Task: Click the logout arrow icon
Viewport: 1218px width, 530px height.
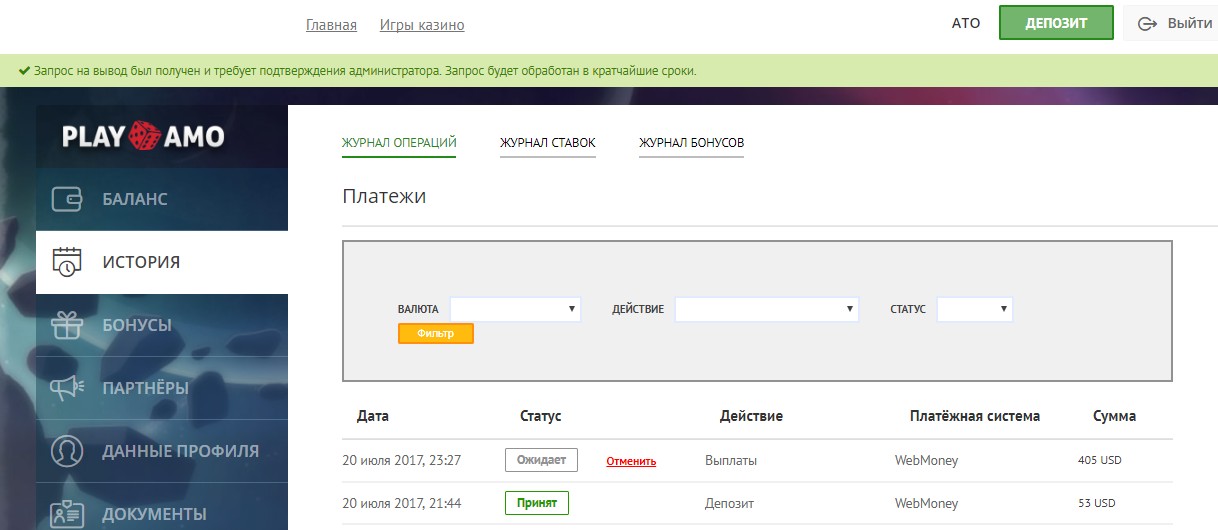Action: click(1147, 23)
